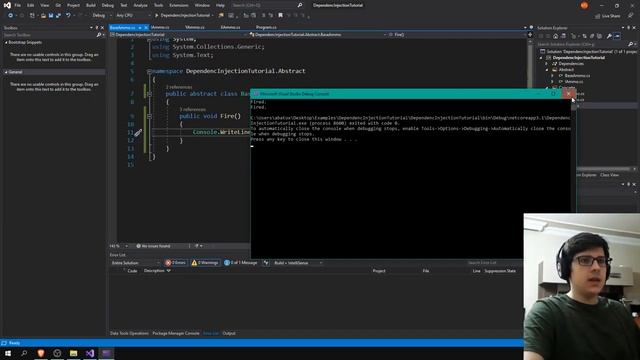Toggle the 0 of 1 Message filter

[241, 263]
